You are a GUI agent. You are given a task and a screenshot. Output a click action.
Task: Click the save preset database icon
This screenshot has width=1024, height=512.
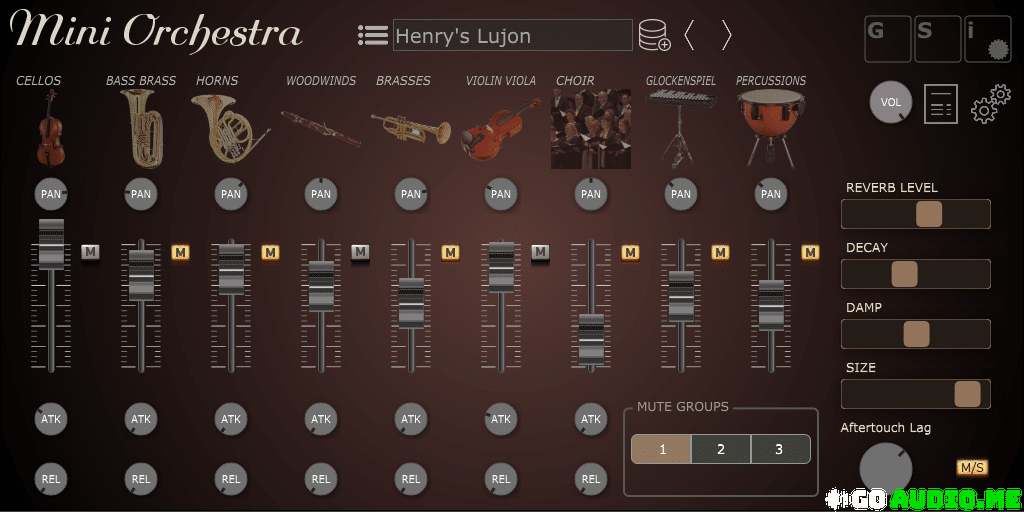point(654,35)
